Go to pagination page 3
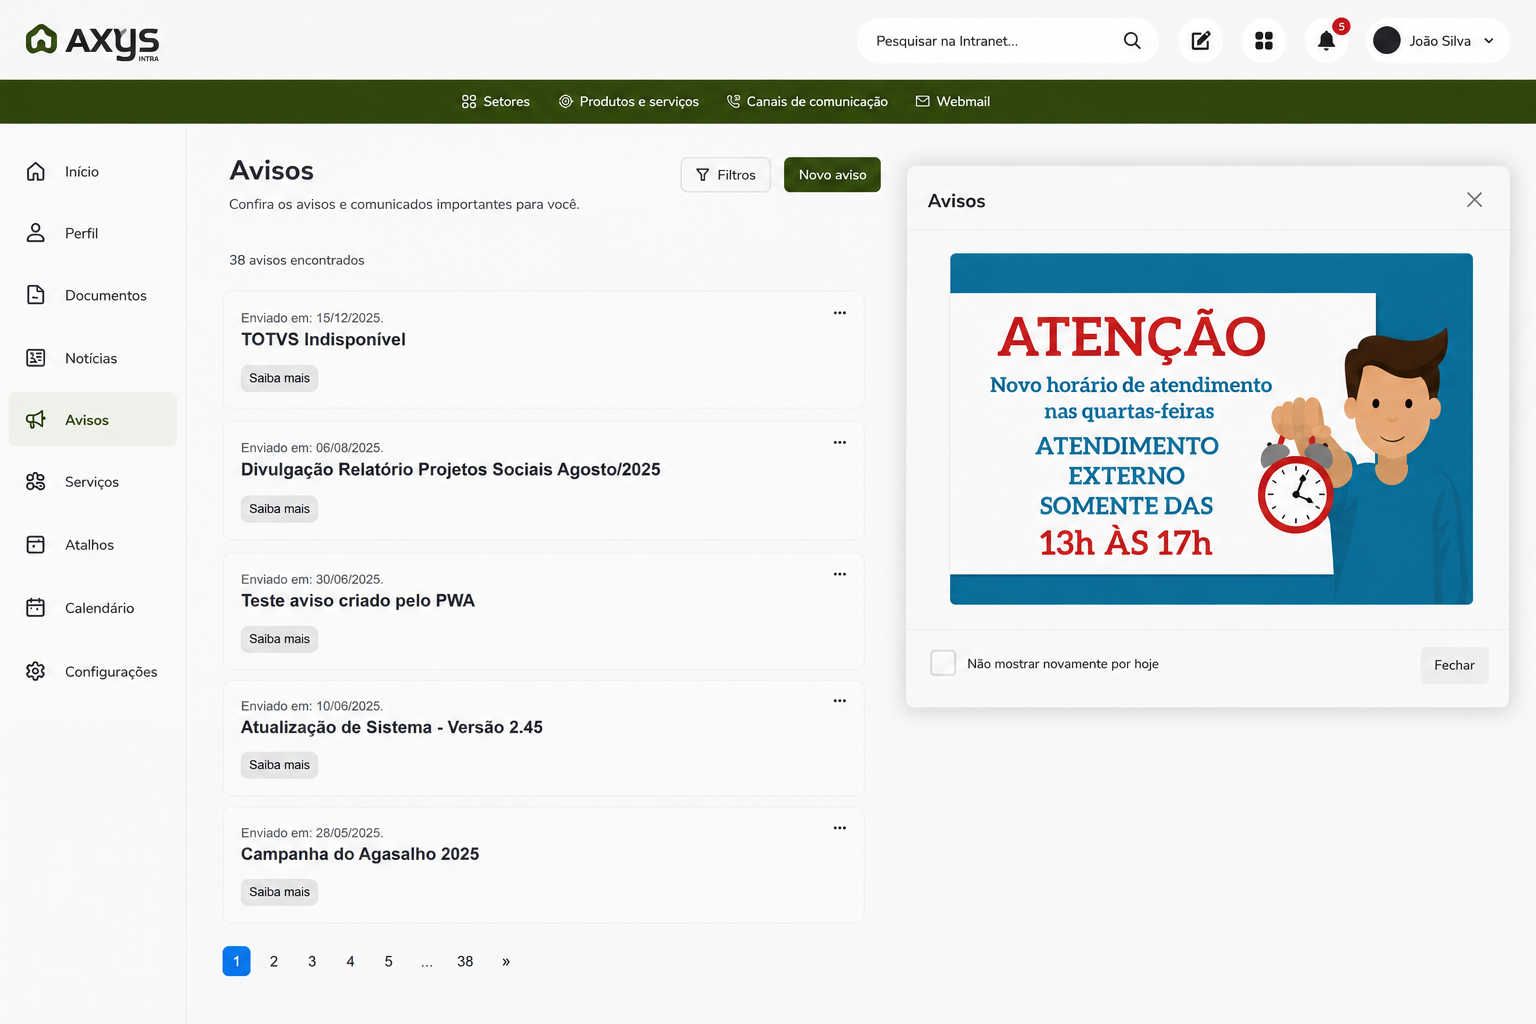This screenshot has height=1024, width=1536. click(x=312, y=961)
